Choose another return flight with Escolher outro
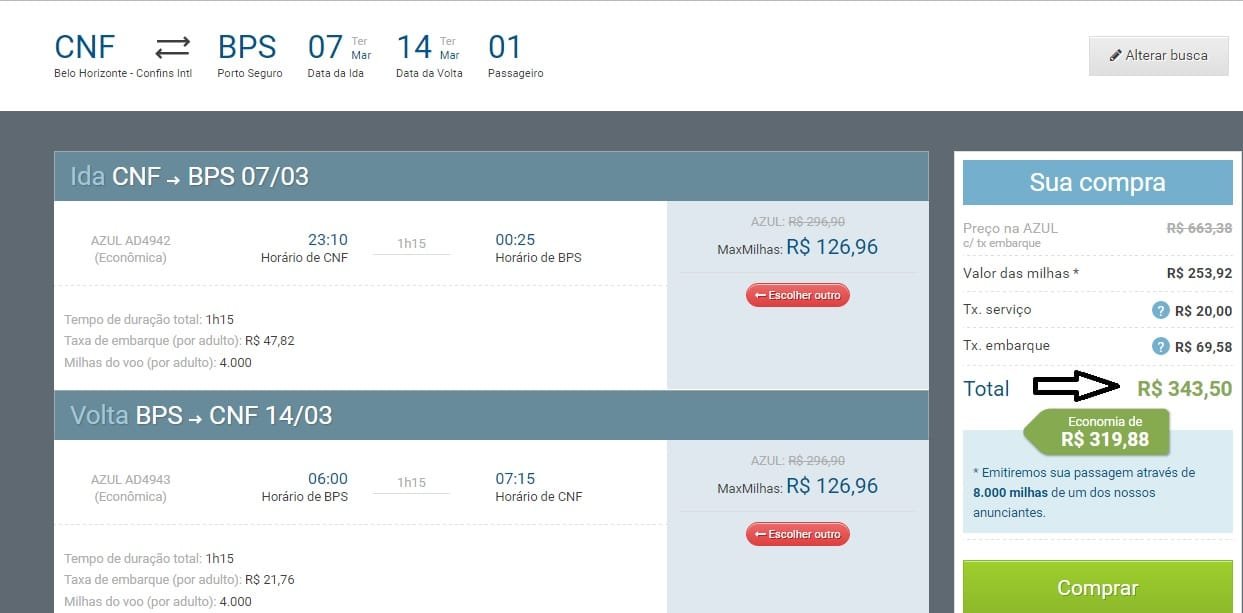Image resolution: width=1243 pixels, height=613 pixels. pyautogui.click(x=798, y=534)
